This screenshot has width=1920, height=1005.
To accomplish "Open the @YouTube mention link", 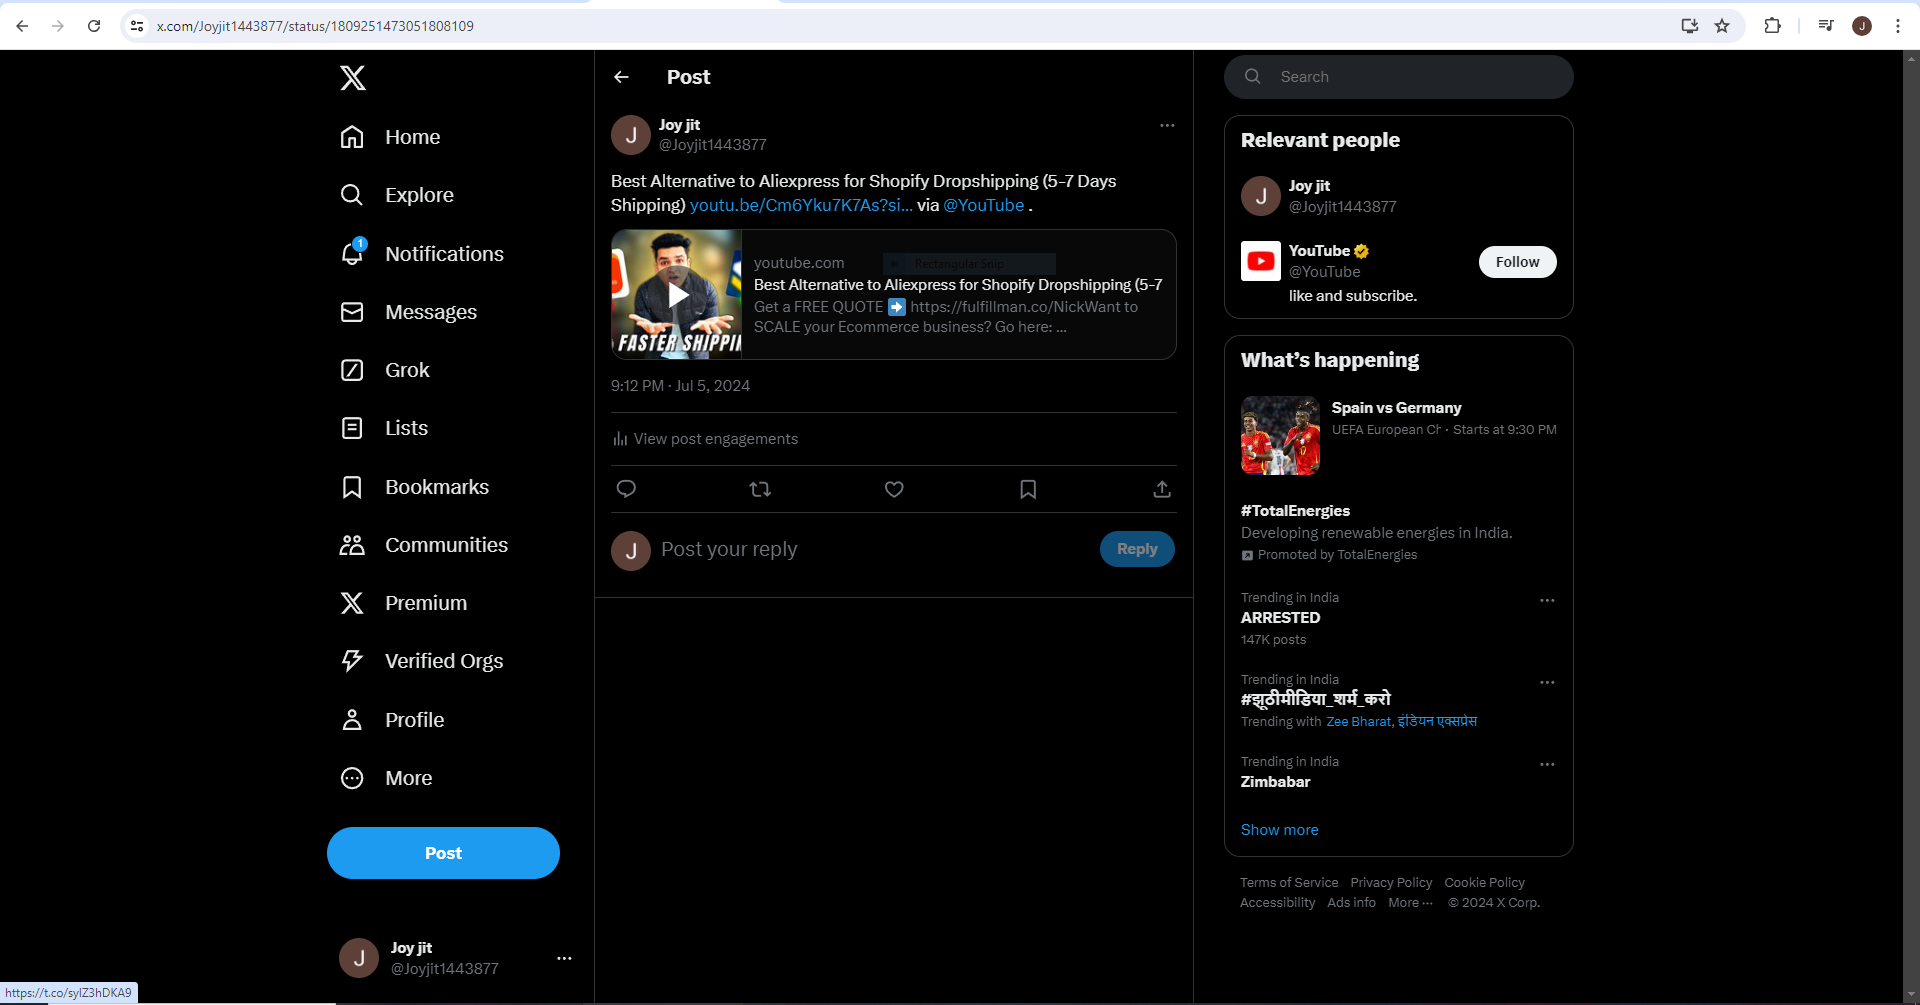I will [984, 205].
